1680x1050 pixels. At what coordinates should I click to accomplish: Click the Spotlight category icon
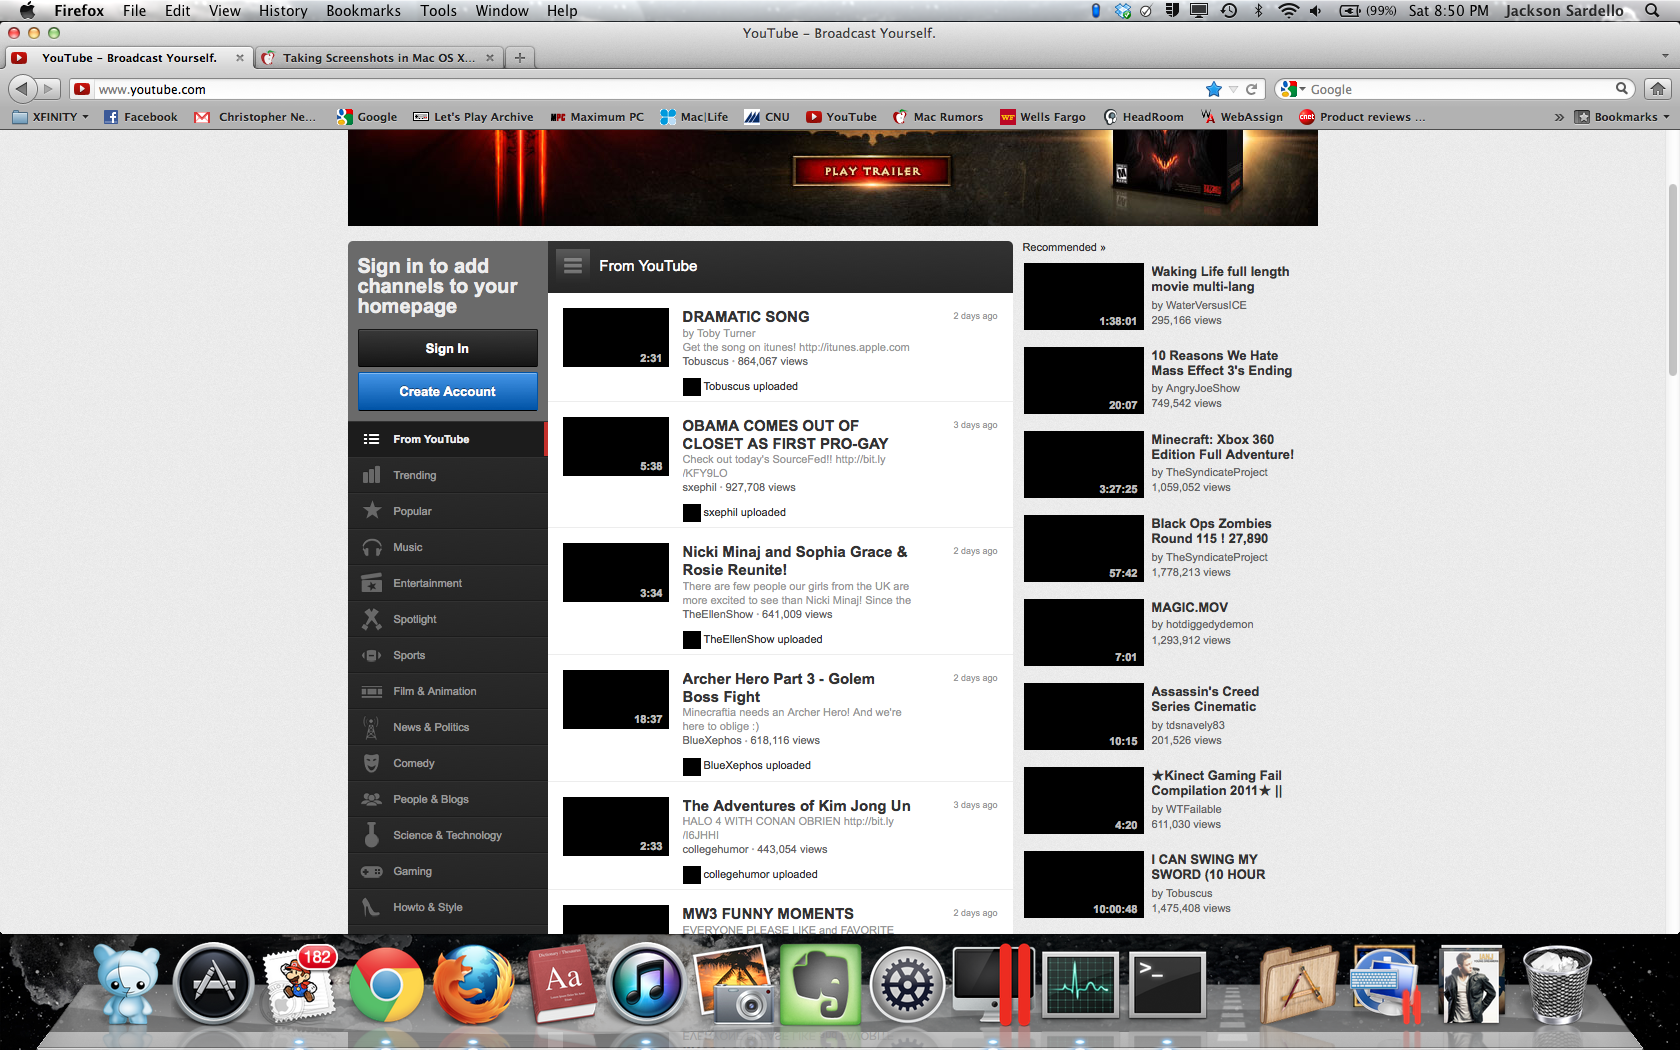[372, 619]
